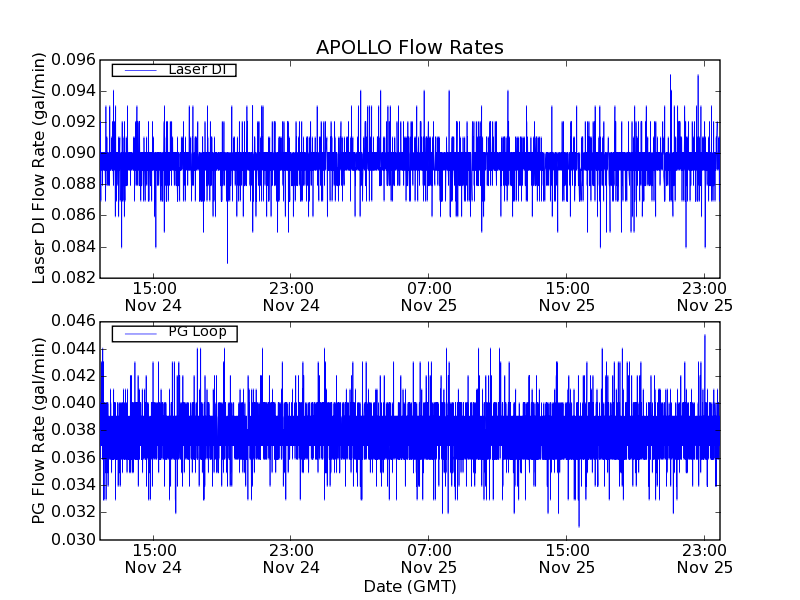The image size is (800, 600).
Task: Click the Date (GMT) x-axis label
Action: pyautogui.click(x=409, y=587)
